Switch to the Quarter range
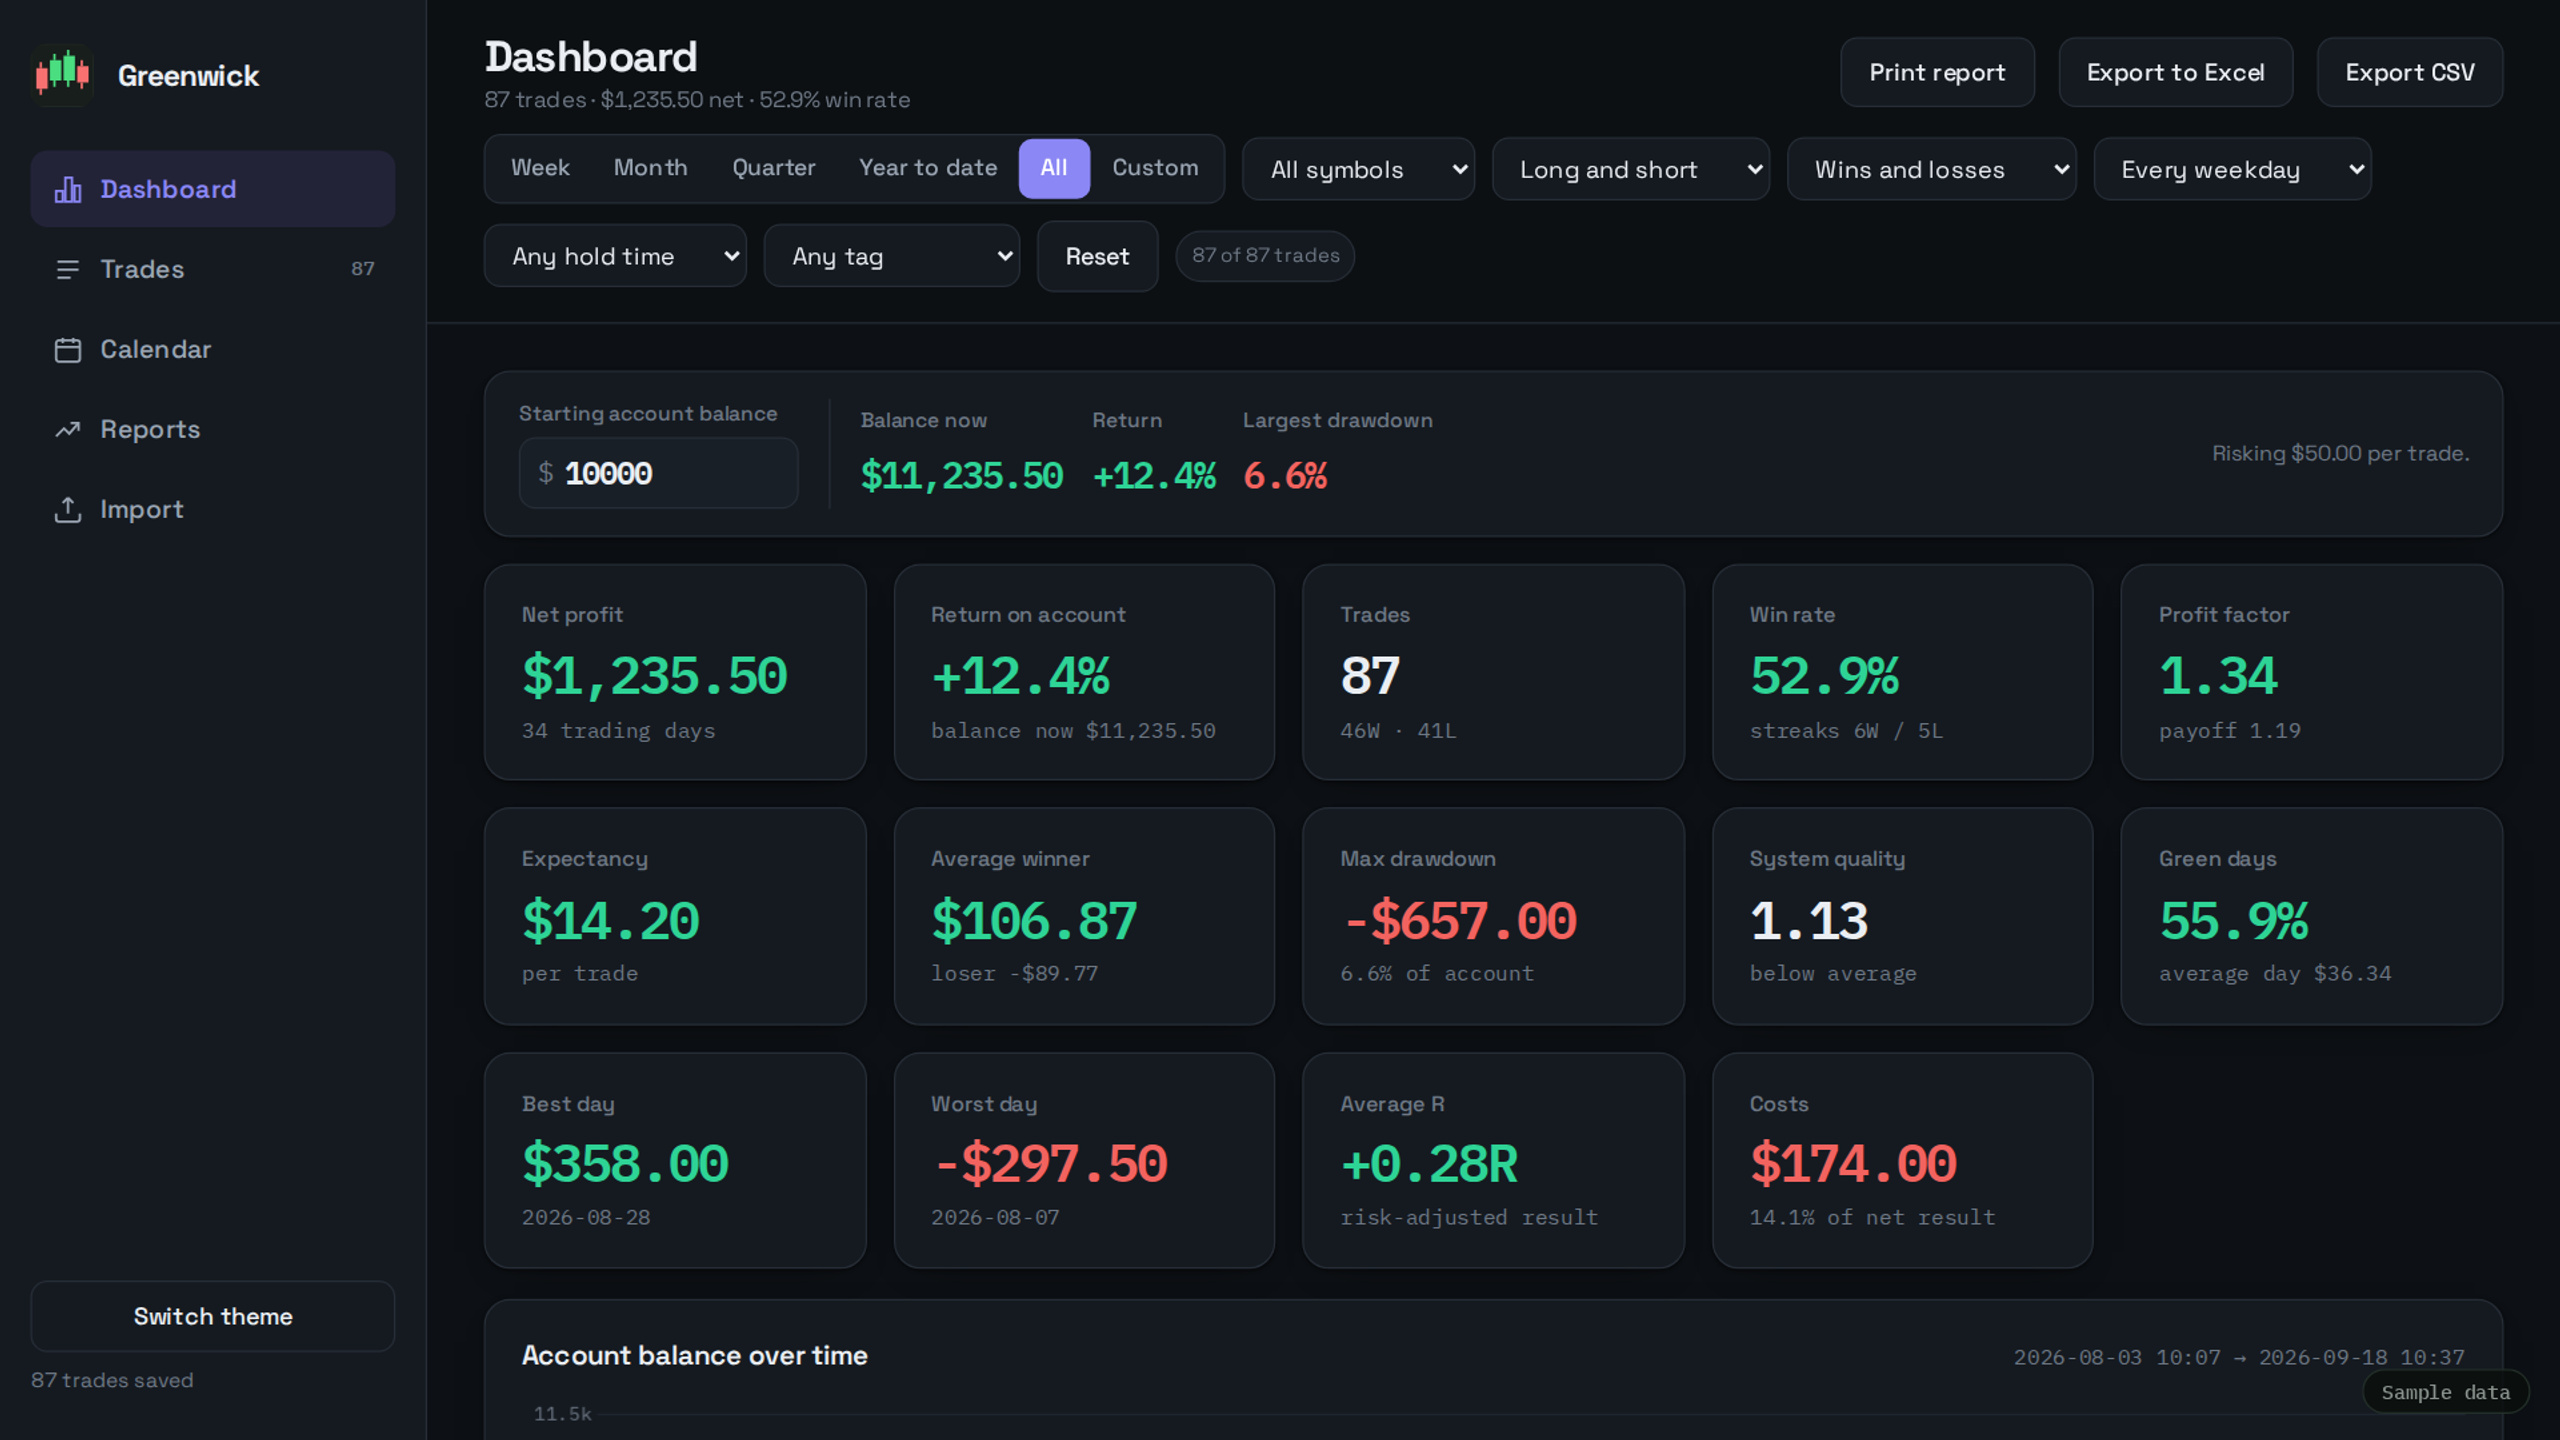 click(x=774, y=168)
